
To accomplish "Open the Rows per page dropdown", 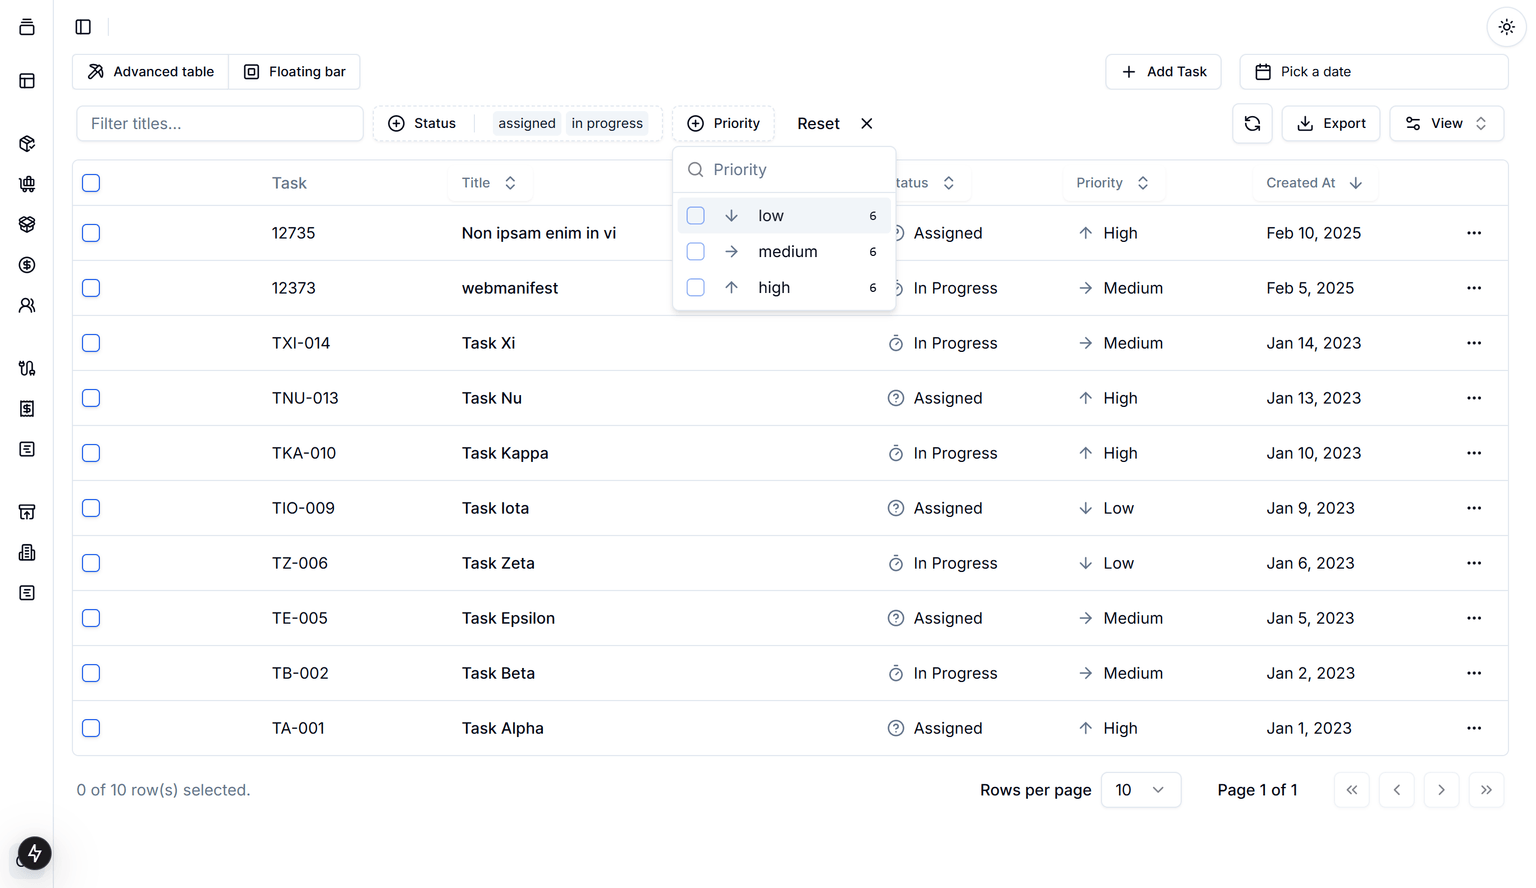I will pyautogui.click(x=1140, y=790).
